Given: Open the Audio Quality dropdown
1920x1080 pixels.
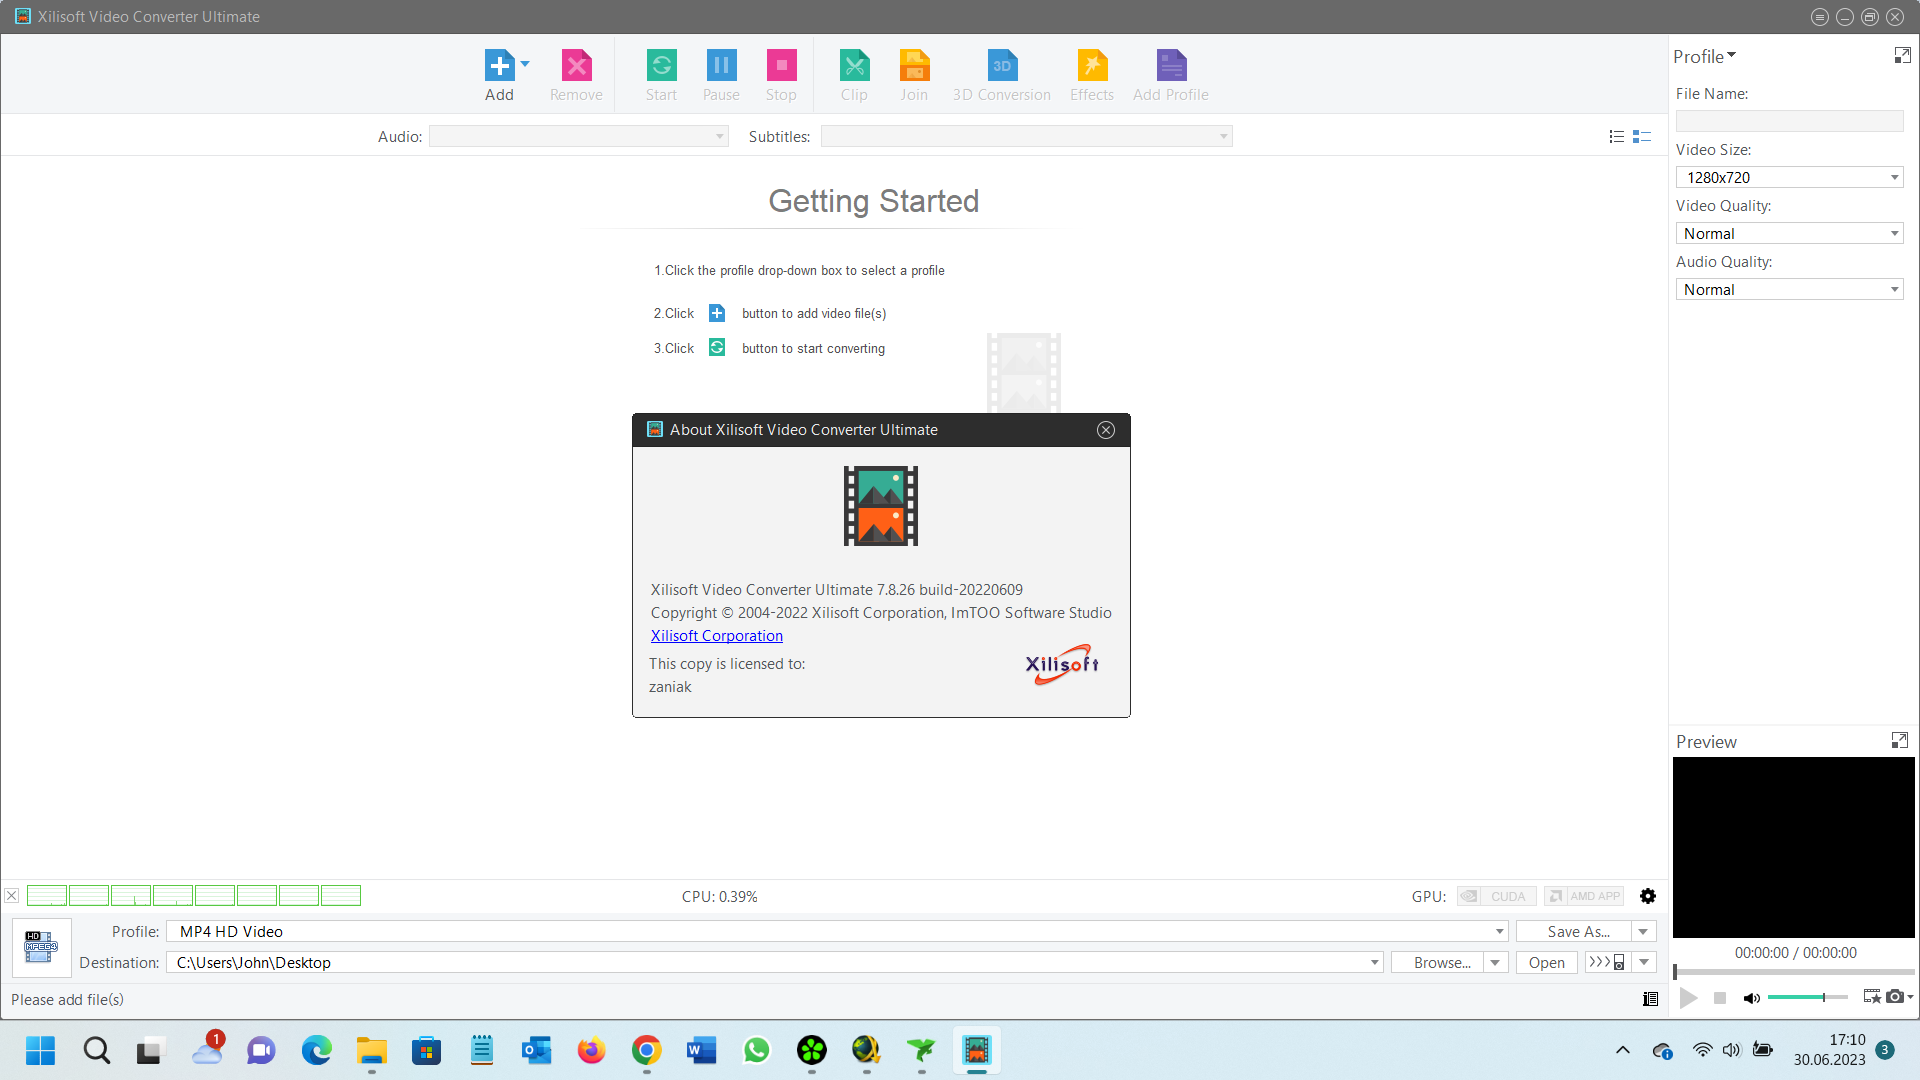Looking at the screenshot, I should 1789,289.
